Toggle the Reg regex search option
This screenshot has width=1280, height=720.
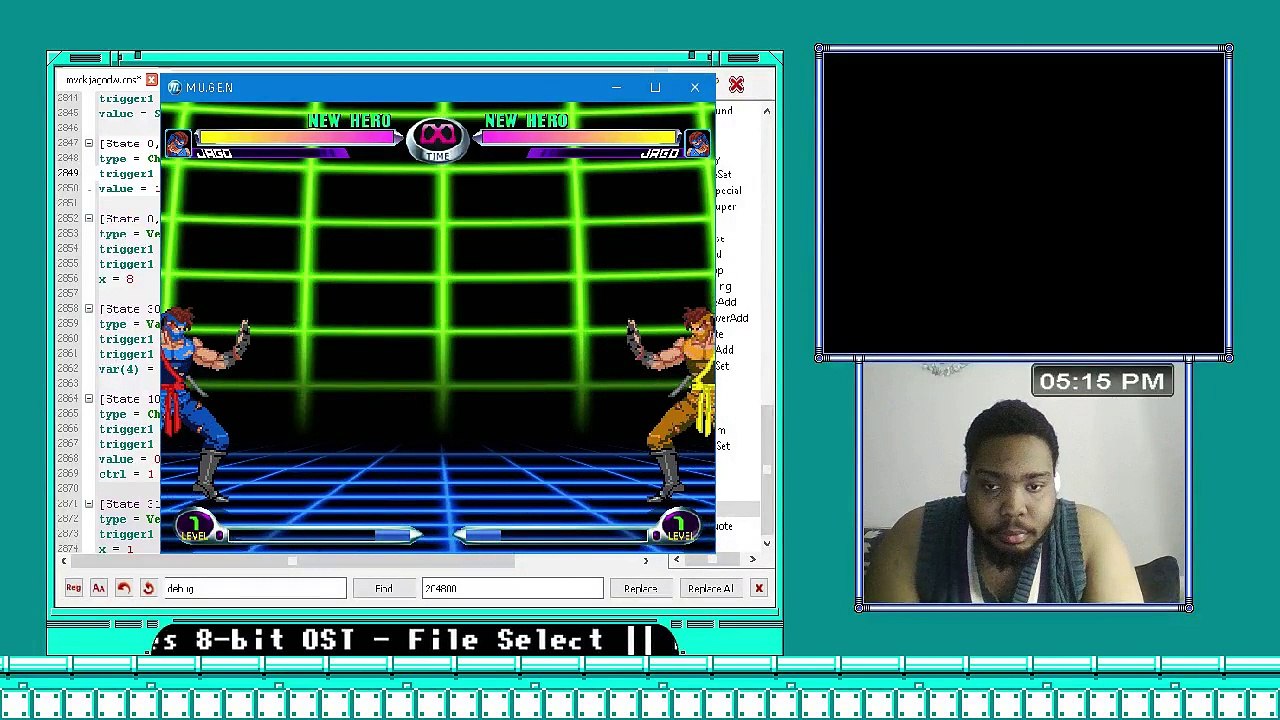[x=74, y=588]
